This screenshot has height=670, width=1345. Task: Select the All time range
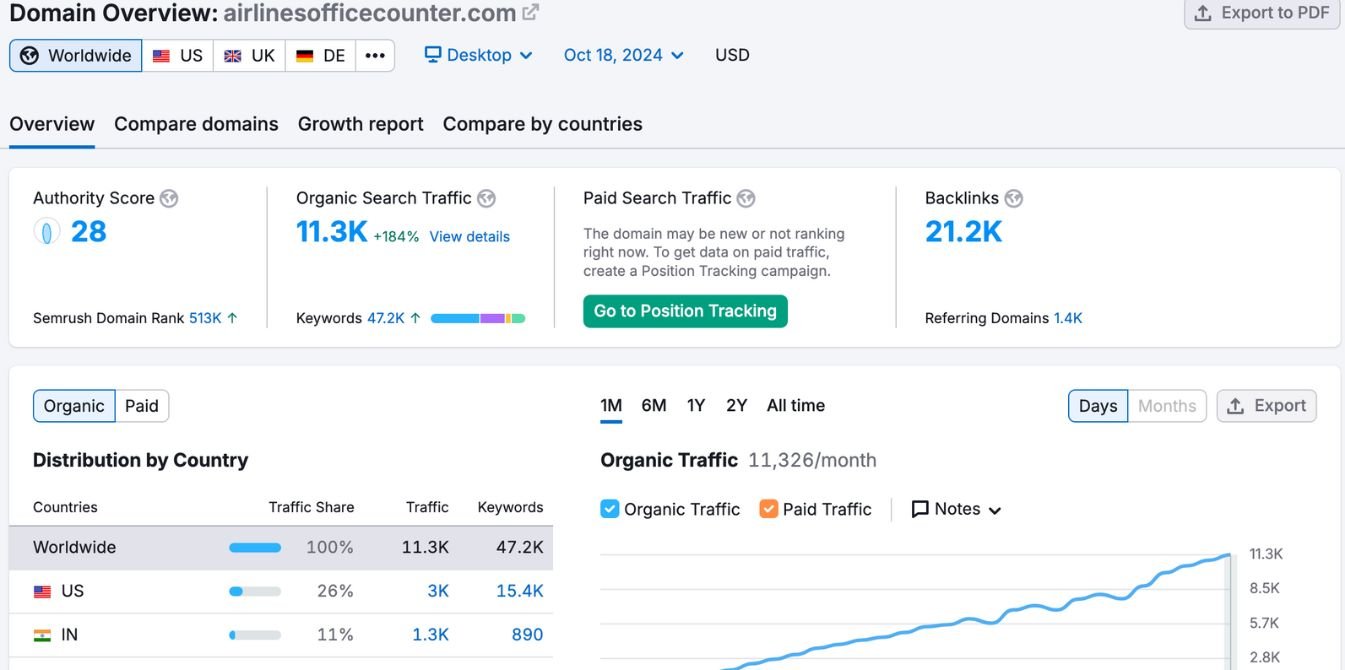[796, 405]
